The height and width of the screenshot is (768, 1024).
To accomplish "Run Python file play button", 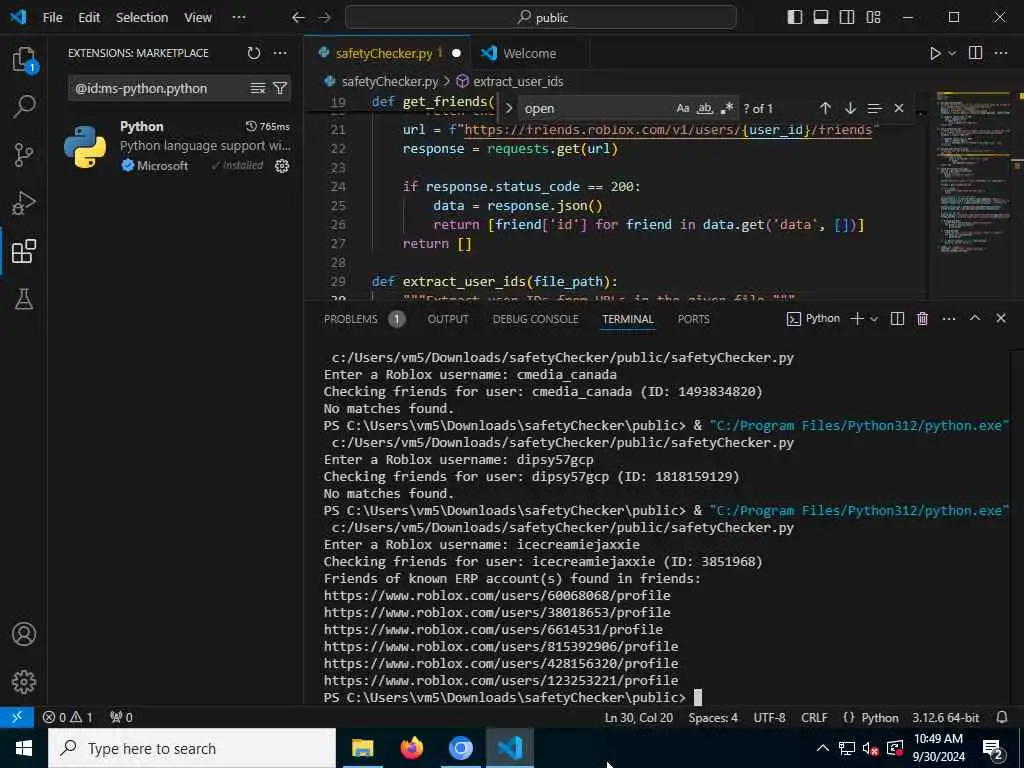I will pos(935,54).
